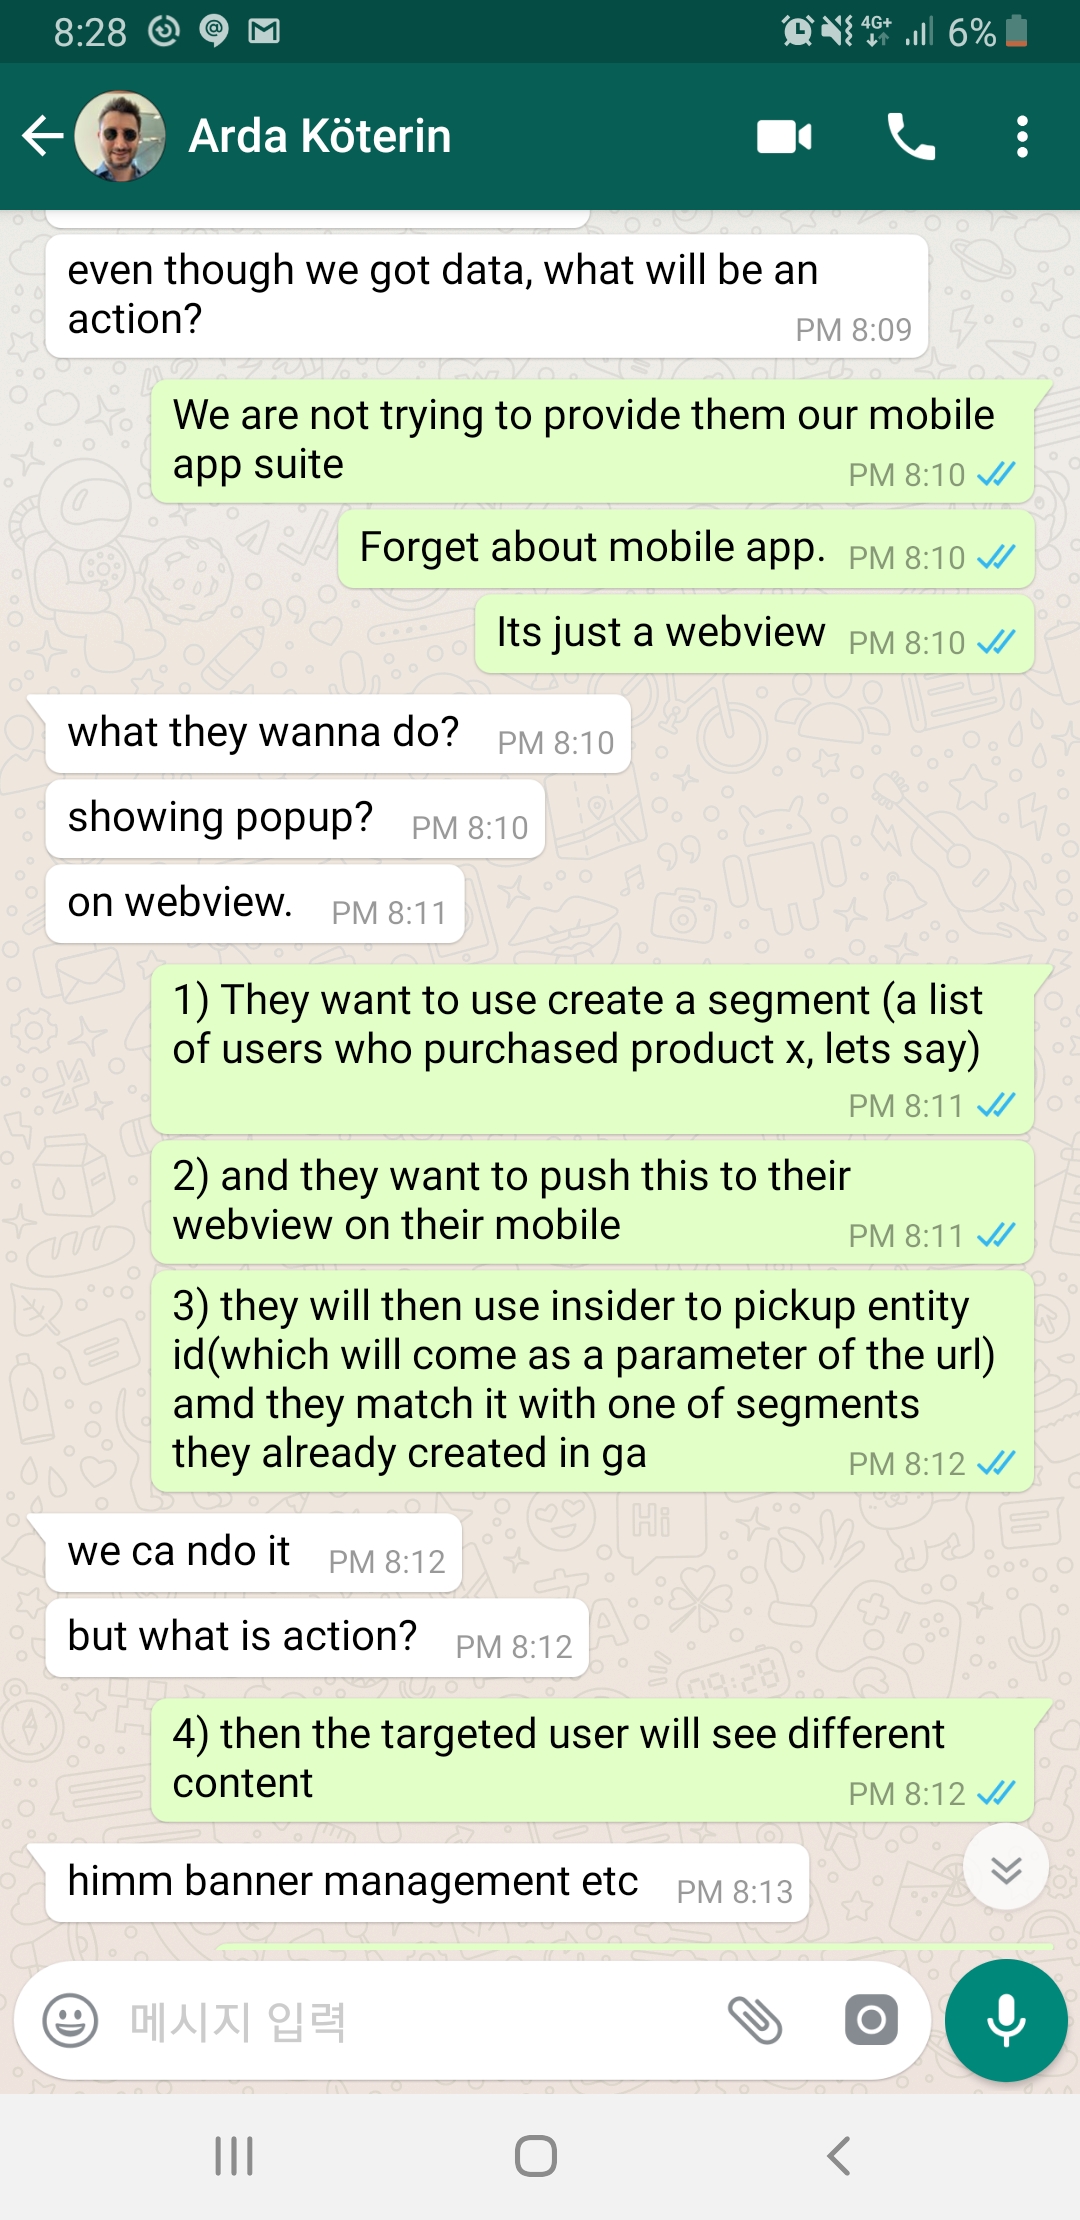Viewport: 1080px width, 2220px height.
Task: Open the emoji picker
Action: point(70,2020)
